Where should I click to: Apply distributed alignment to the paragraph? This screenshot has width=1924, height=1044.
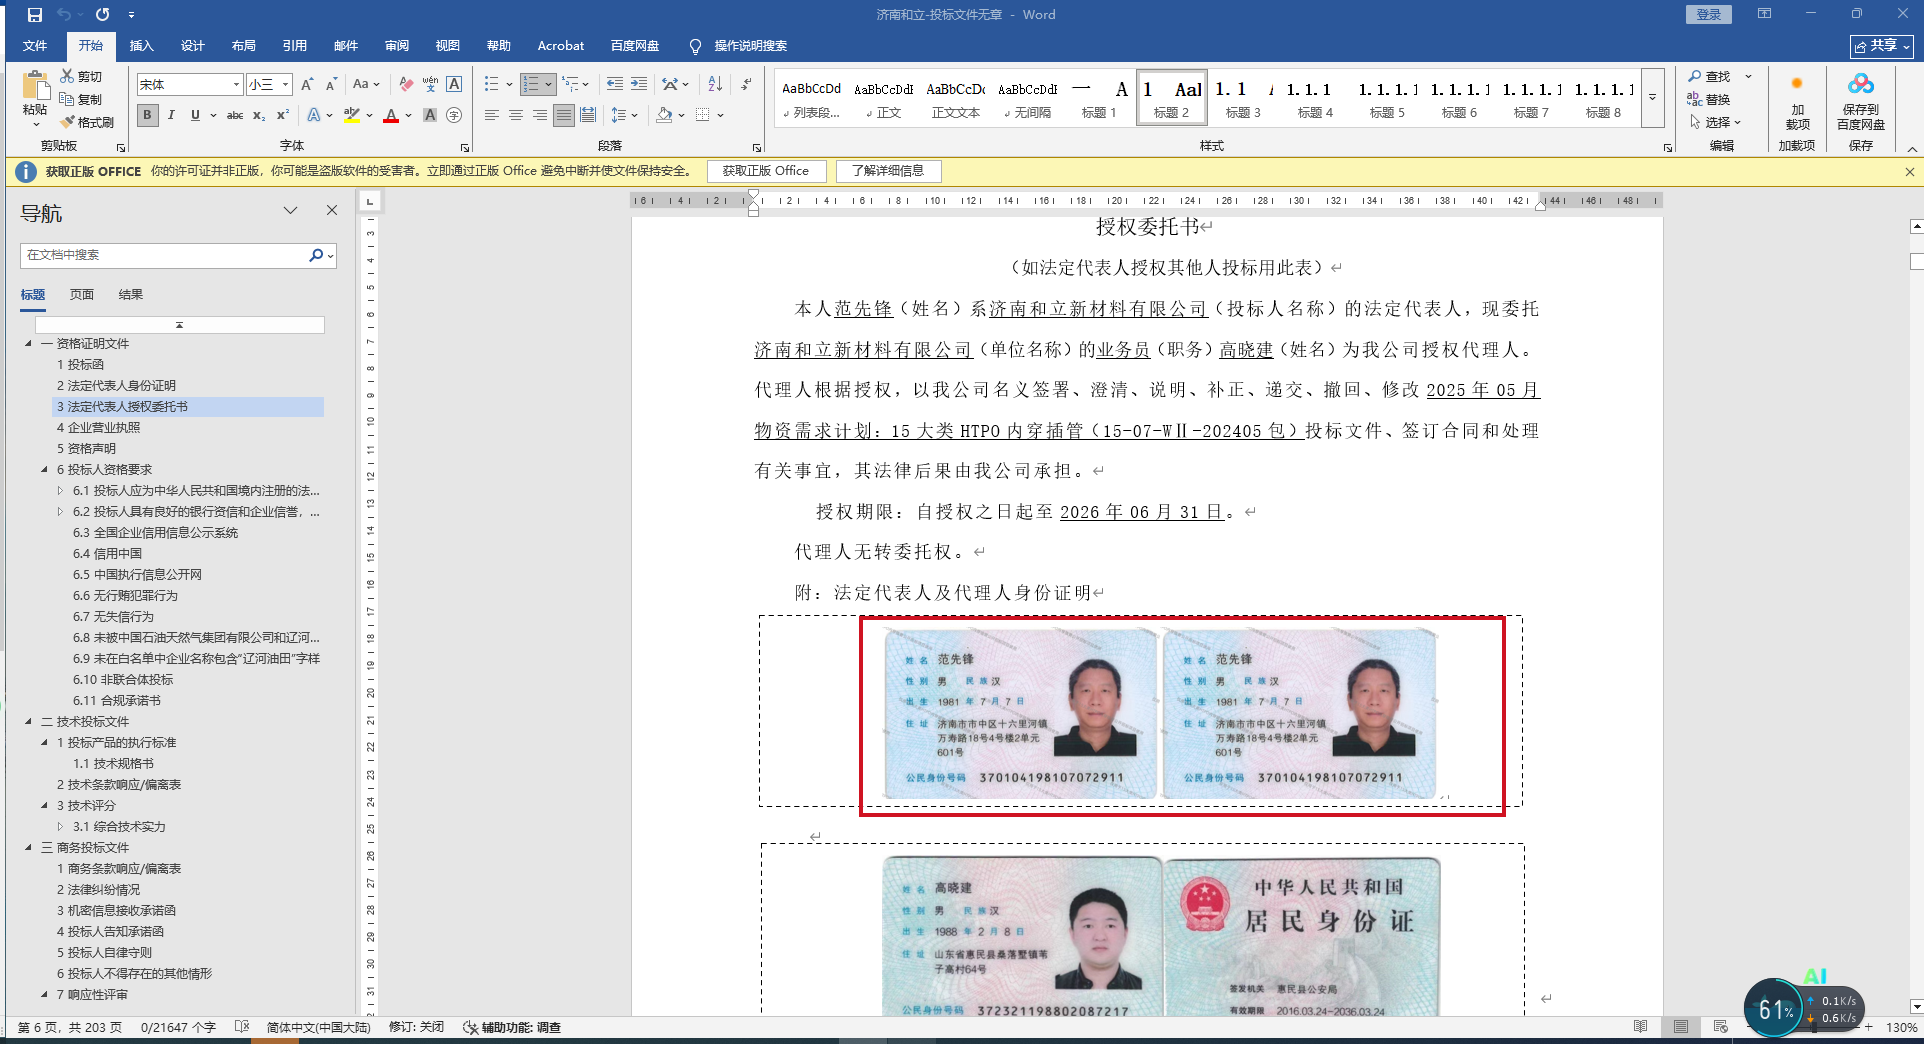[588, 115]
